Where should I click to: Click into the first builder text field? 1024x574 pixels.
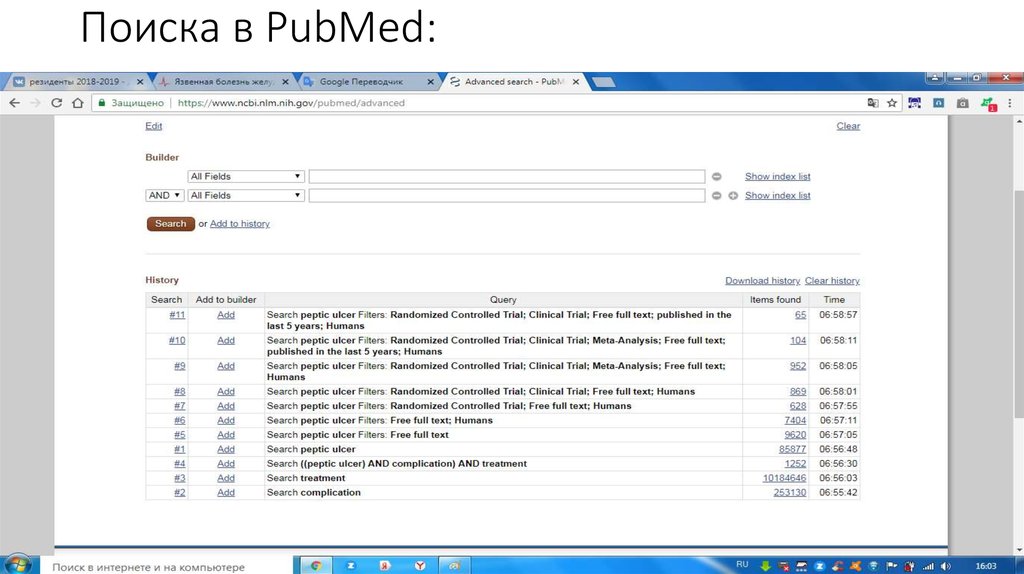point(507,176)
